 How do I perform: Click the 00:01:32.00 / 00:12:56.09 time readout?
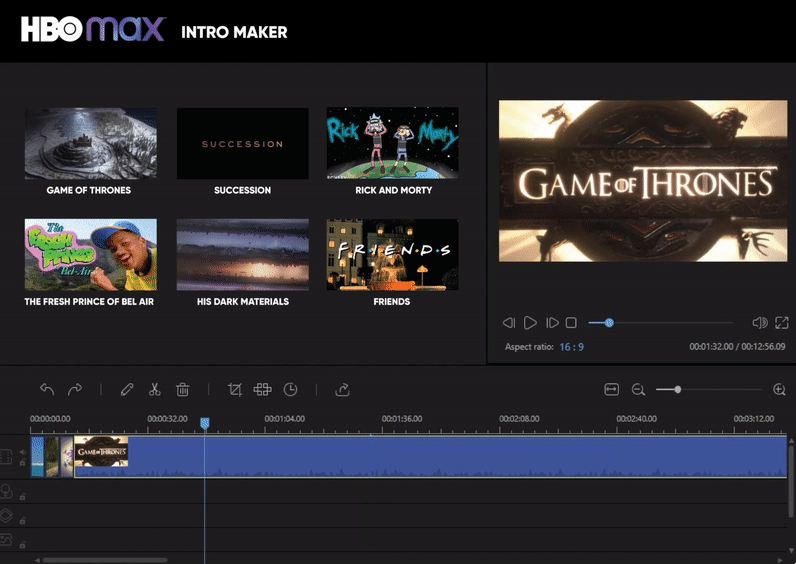(x=737, y=347)
